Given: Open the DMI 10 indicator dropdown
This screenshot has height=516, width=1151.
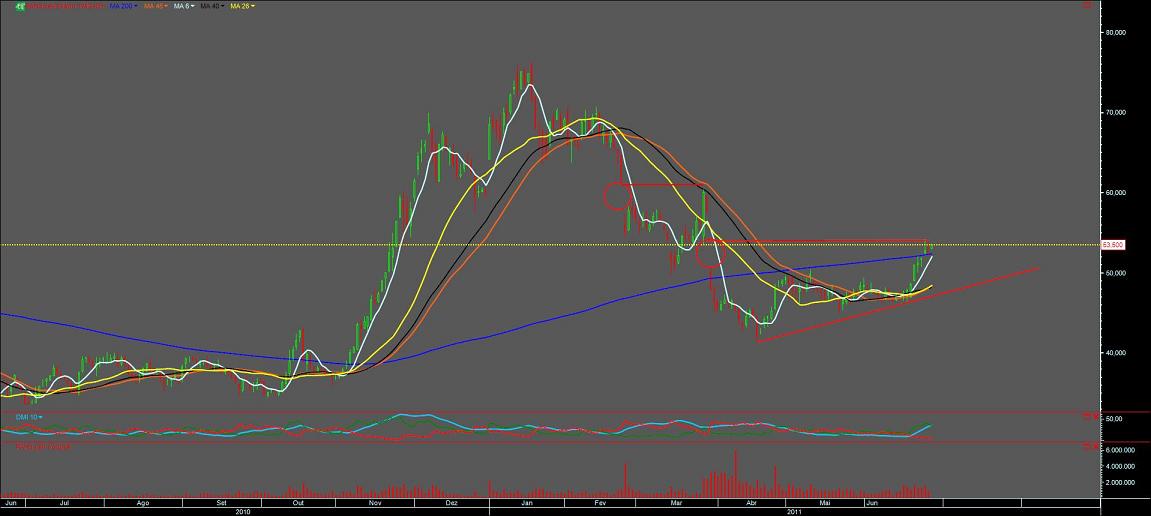Looking at the screenshot, I should (x=29, y=417).
